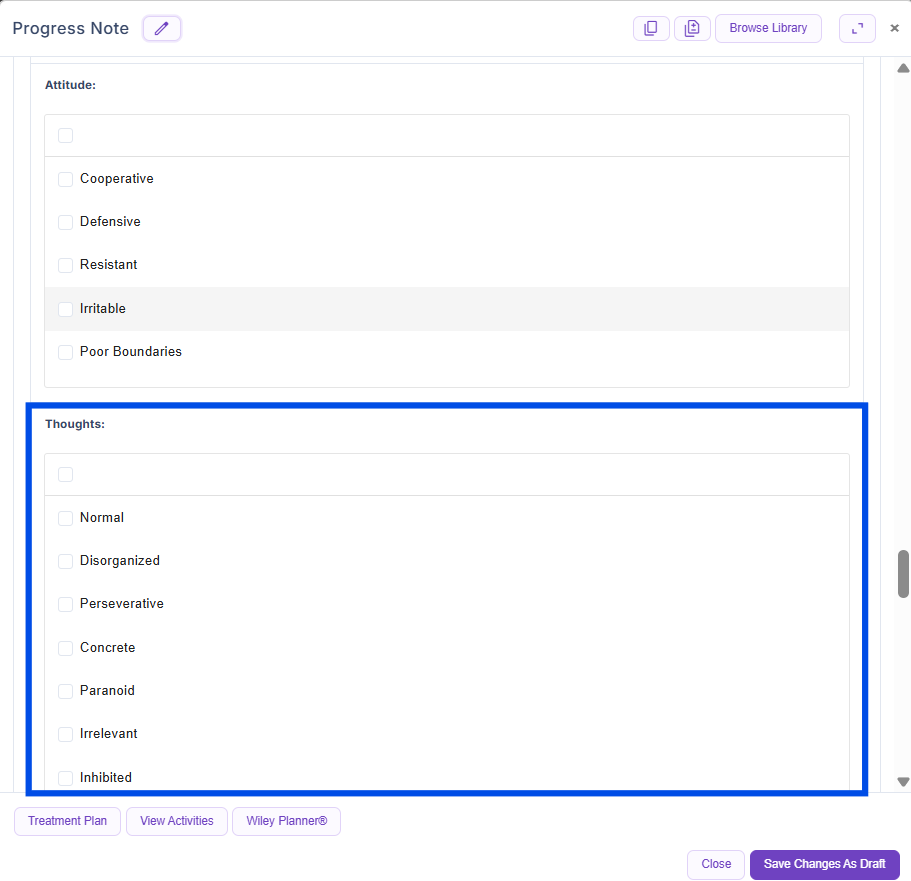Click the pencil edit icon beside Progress Note

[x=162, y=29]
